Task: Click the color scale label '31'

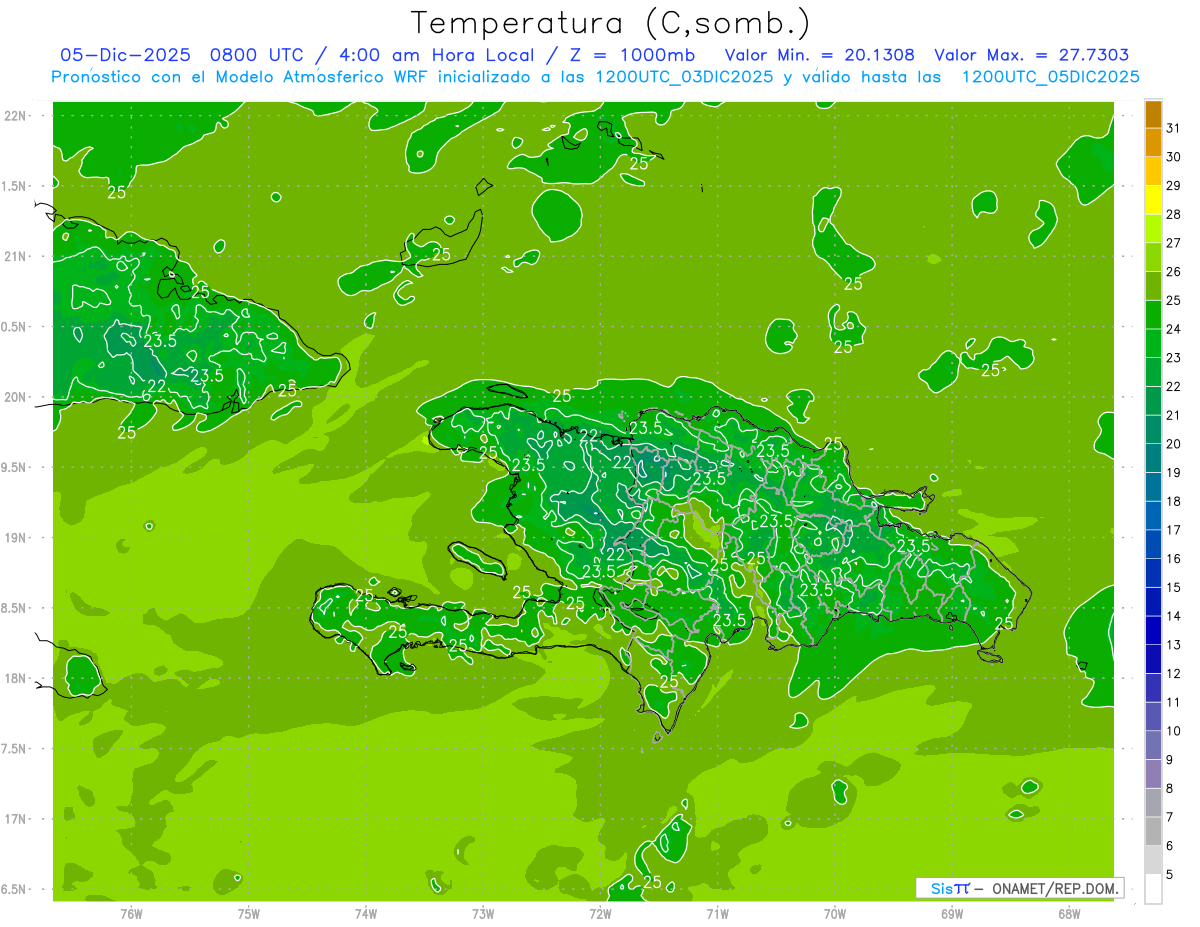Action: [x=1174, y=128]
